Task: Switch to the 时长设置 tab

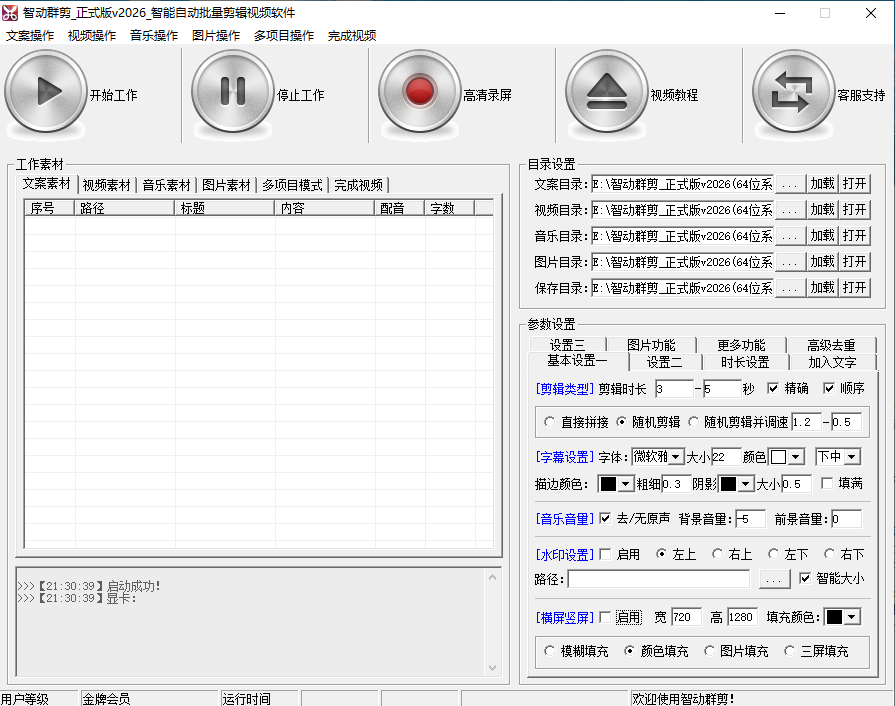Action: click(749, 362)
